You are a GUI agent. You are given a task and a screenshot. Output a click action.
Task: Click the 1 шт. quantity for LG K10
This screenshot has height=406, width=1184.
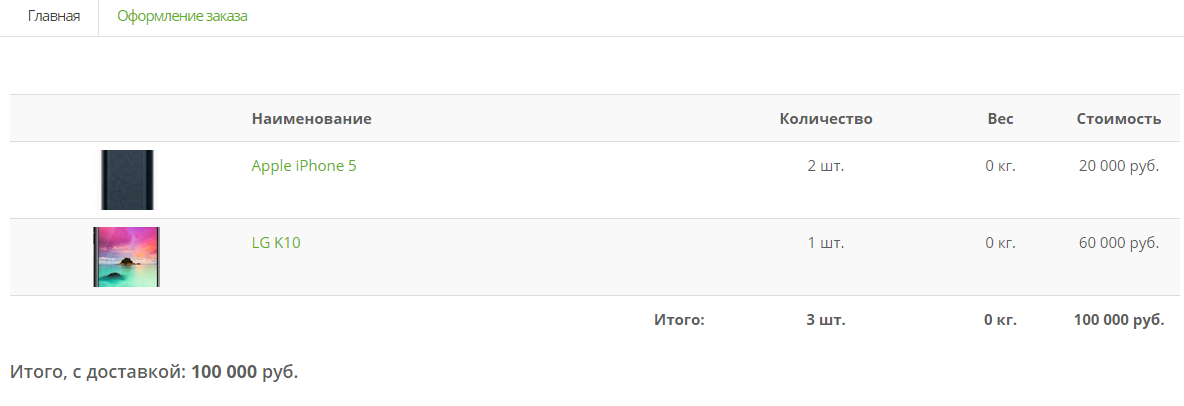tap(826, 243)
